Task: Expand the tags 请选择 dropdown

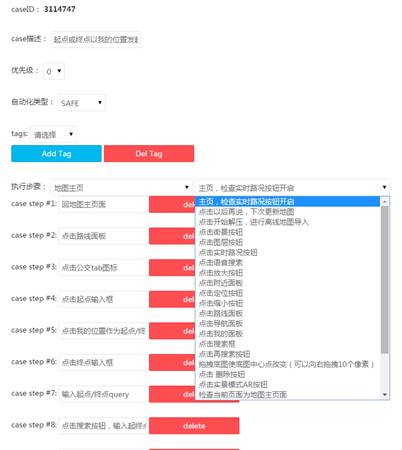Action: (x=53, y=135)
